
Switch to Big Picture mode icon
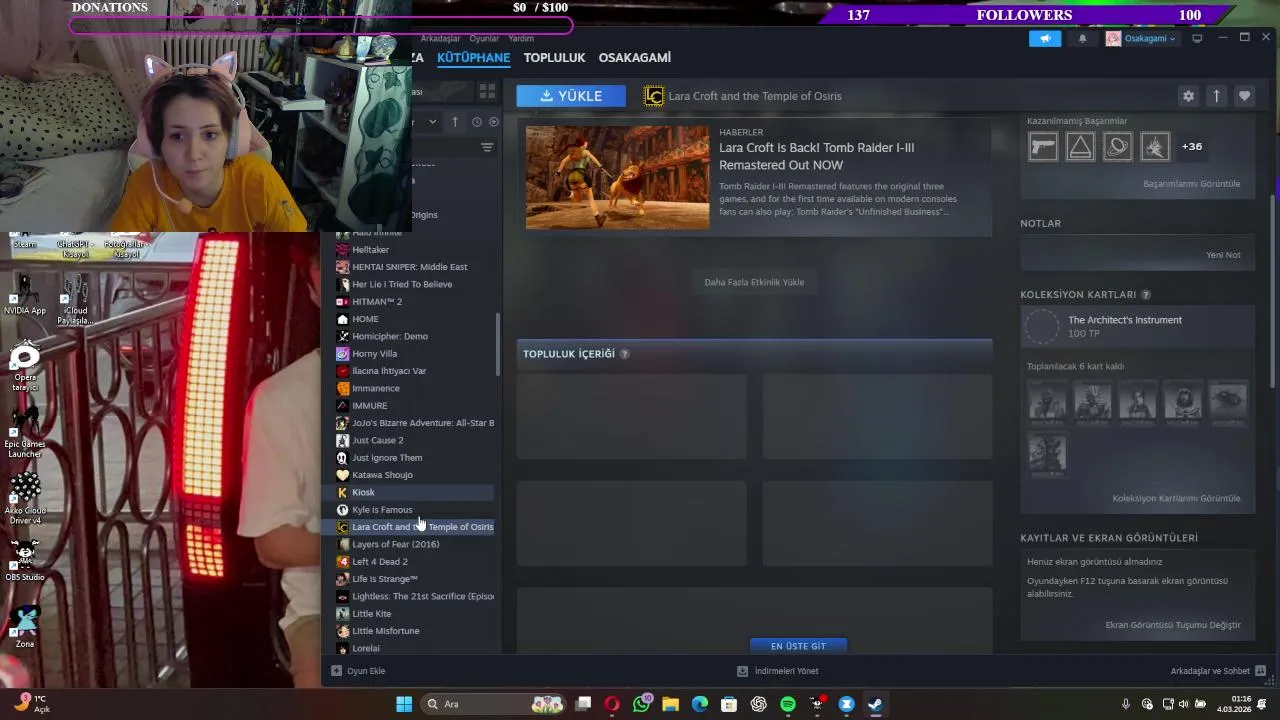point(1198,38)
